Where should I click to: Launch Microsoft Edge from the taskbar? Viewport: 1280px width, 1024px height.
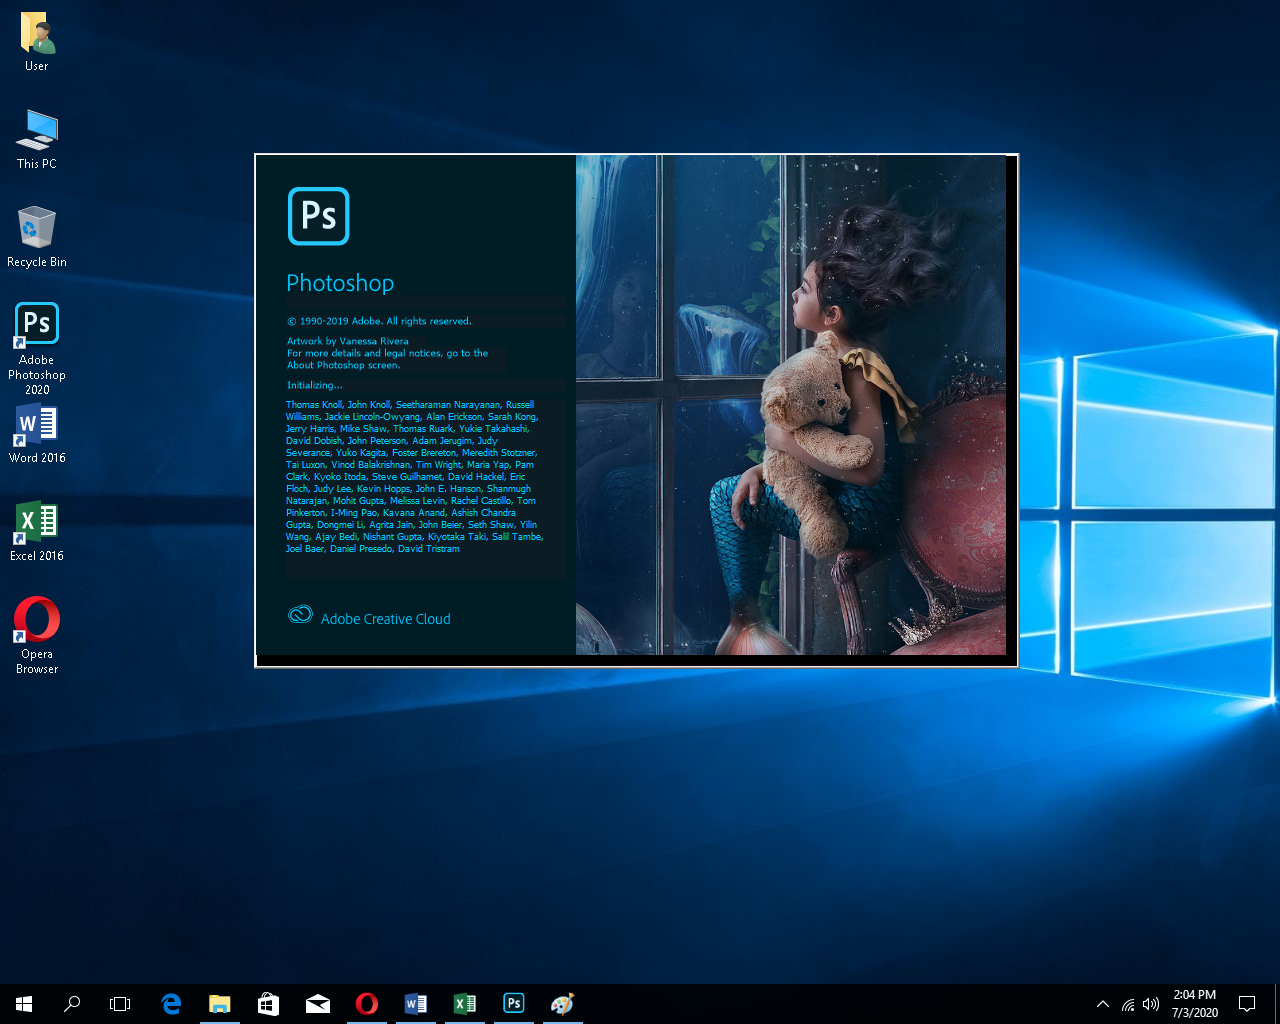[171, 1003]
